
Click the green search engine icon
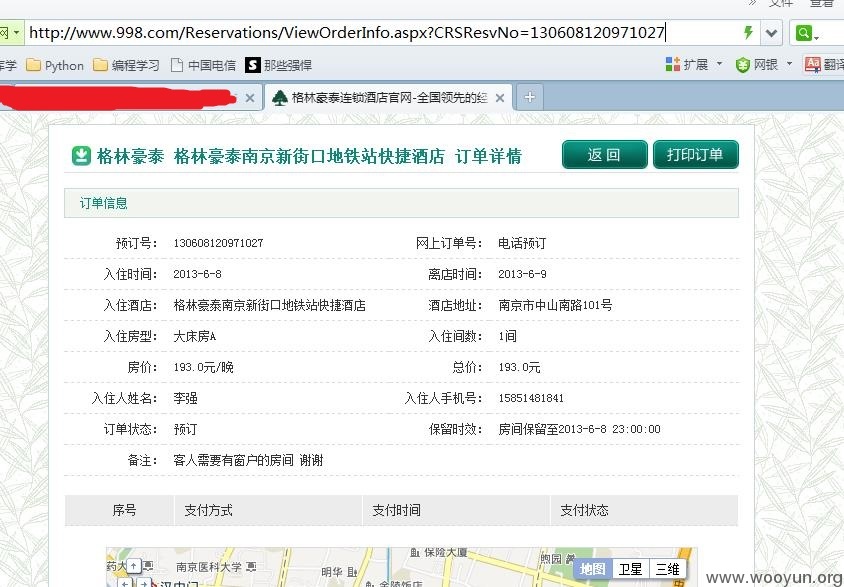click(x=803, y=33)
